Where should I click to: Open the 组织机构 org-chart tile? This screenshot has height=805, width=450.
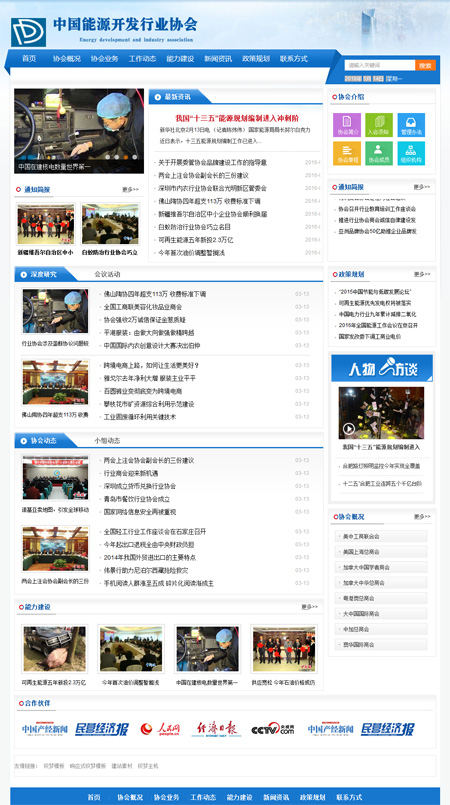pyautogui.click(x=411, y=153)
